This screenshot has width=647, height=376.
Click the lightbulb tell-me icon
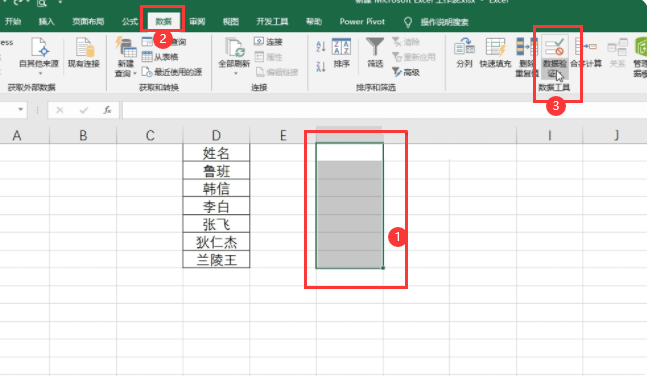(x=408, y=22)
